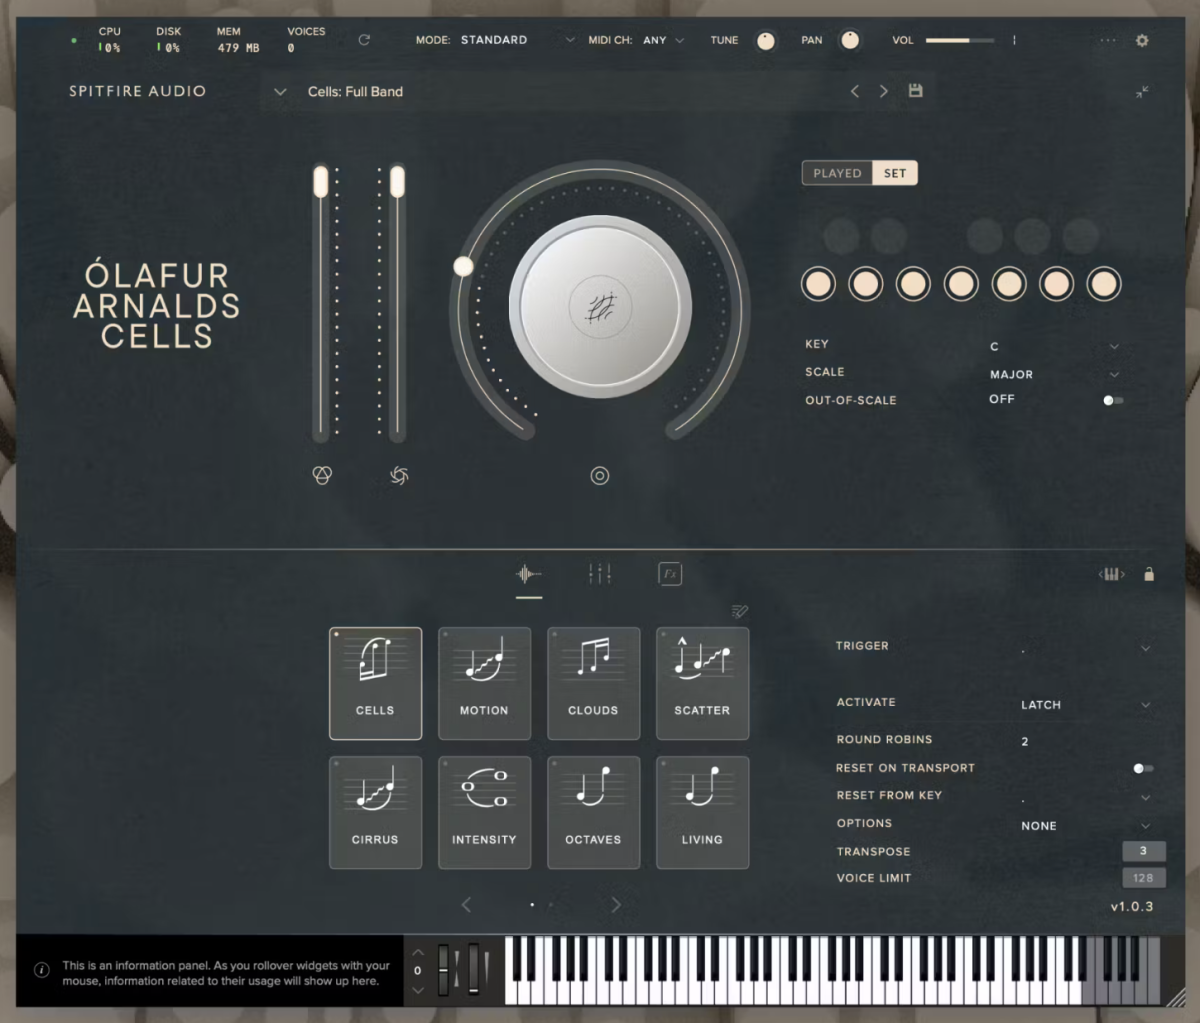Image resolution: width=1200 pixels, height=1023 pixels.
Task: Toggle the first dim sharp-note circle
Action: pyautogui.click(x=840, y=237)
